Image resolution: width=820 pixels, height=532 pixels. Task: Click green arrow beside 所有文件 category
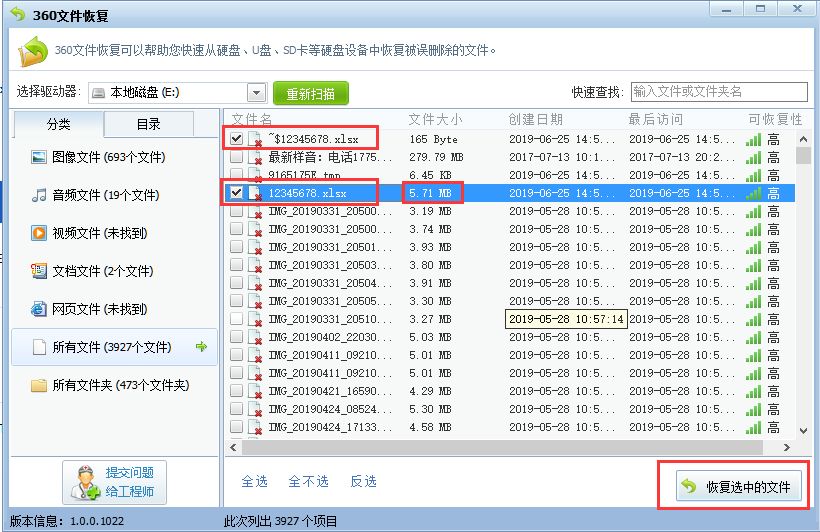pyautogui.click(x=201, y=347)
